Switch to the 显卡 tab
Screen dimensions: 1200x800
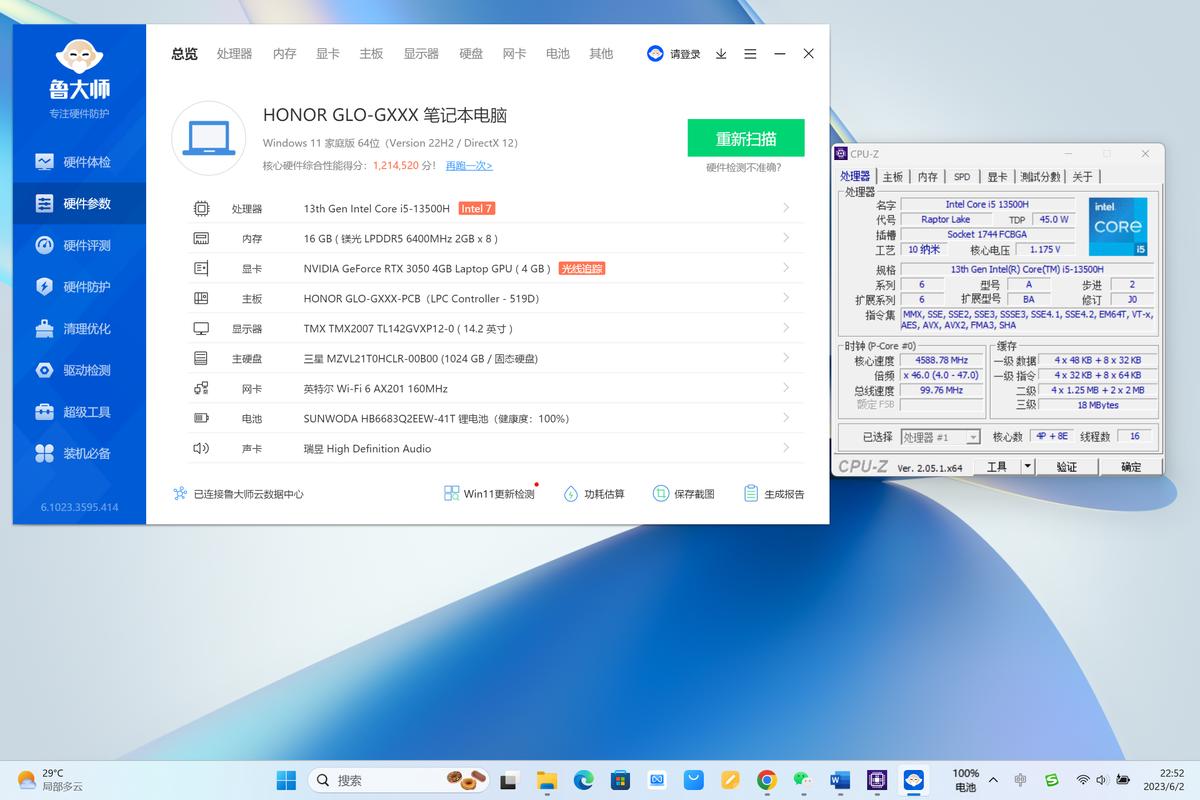(328, 54)
